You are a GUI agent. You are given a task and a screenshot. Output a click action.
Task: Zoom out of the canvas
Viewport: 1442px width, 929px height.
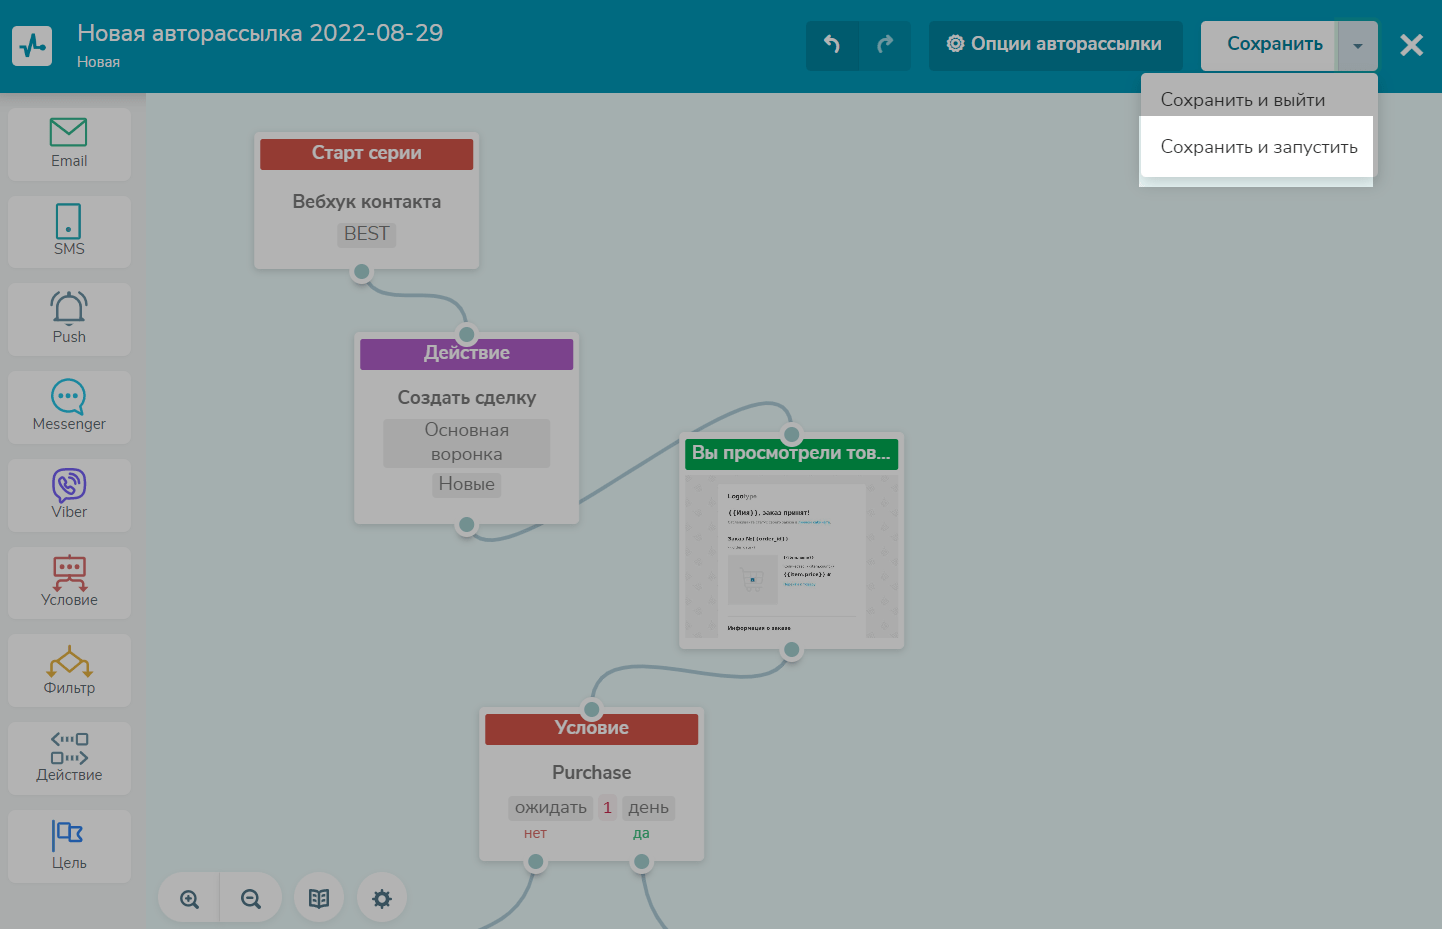pyautogui.click(x=251, y=899)
